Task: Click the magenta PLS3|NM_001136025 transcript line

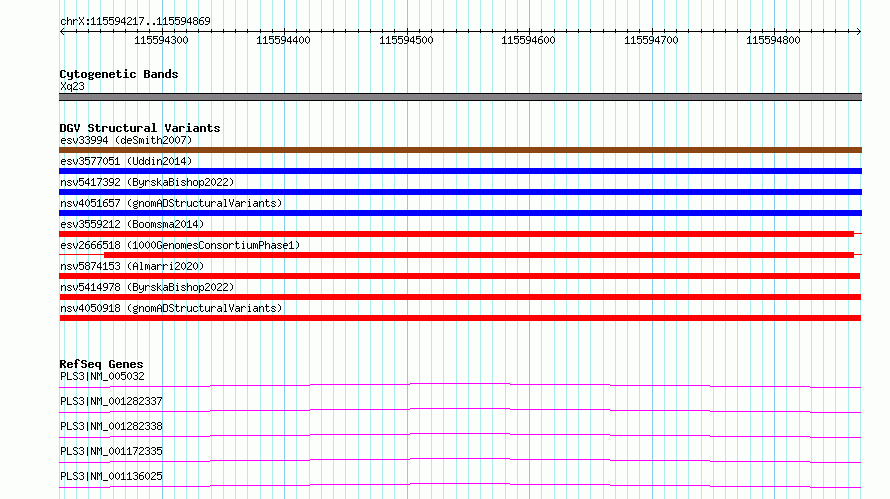Action: (x=460, y=485)
